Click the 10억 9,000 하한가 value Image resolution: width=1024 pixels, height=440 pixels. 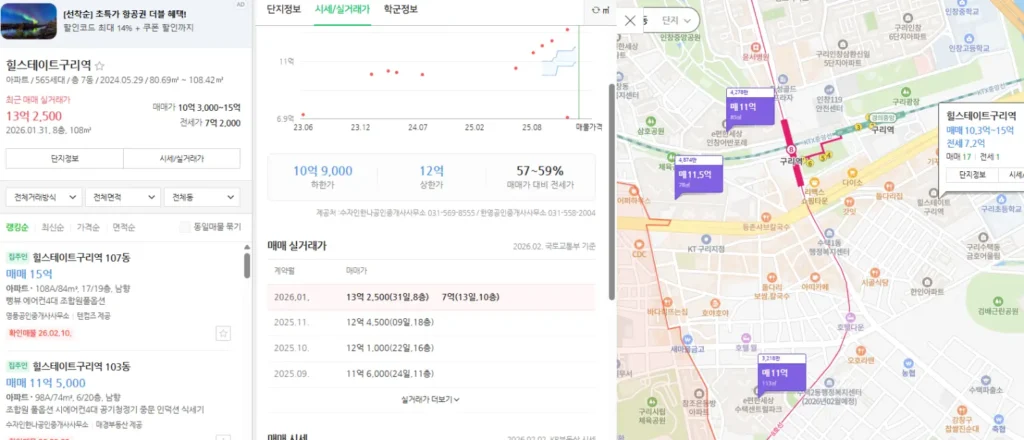(x=323, y=171)
